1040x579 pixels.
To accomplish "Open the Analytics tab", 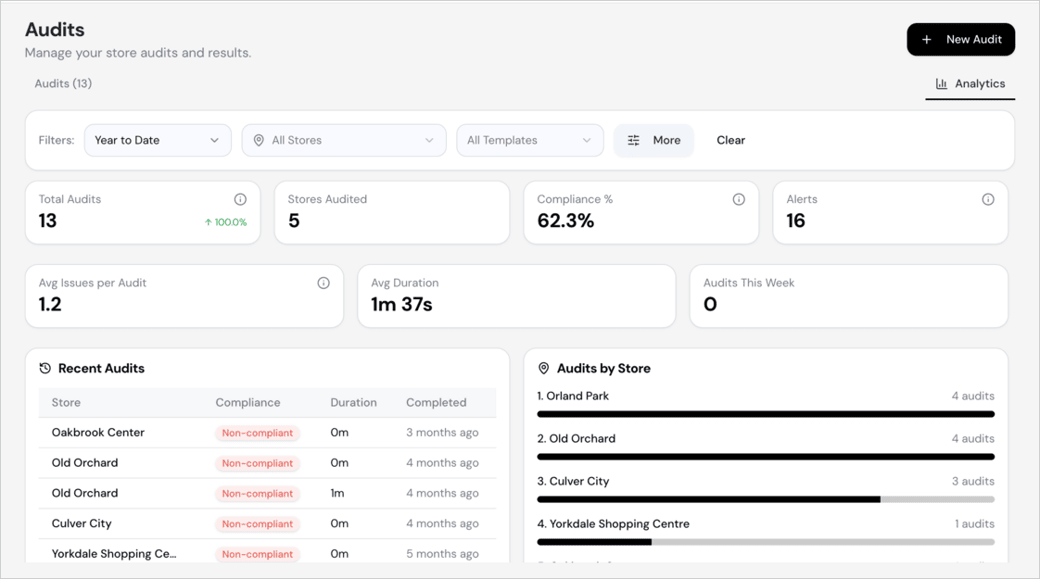I will click(970, 84).
